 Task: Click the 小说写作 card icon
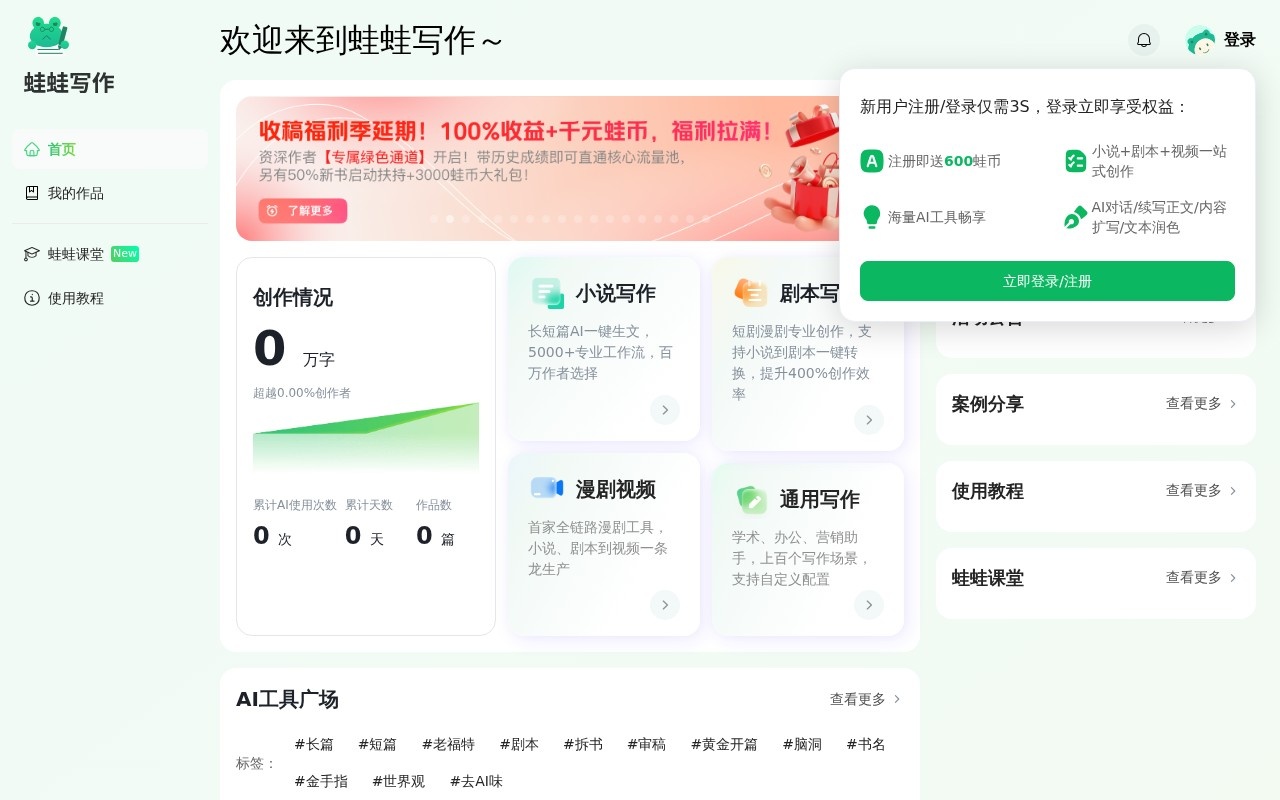pos(548,293)
